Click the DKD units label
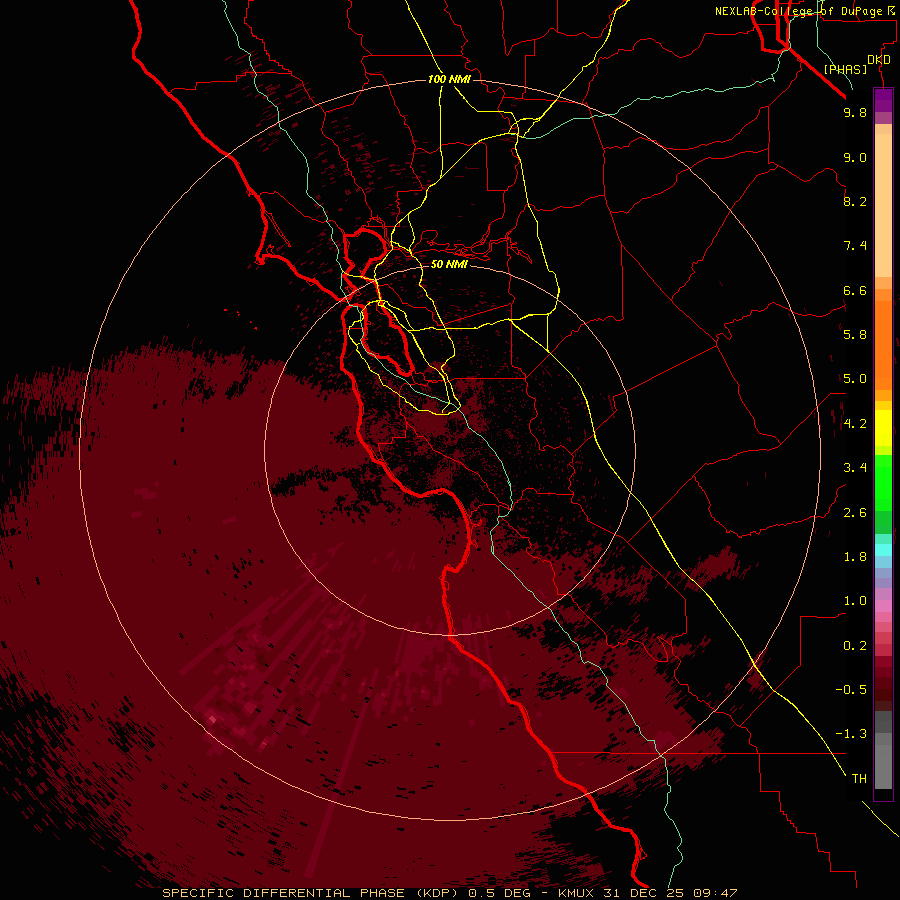 point(879,60)
